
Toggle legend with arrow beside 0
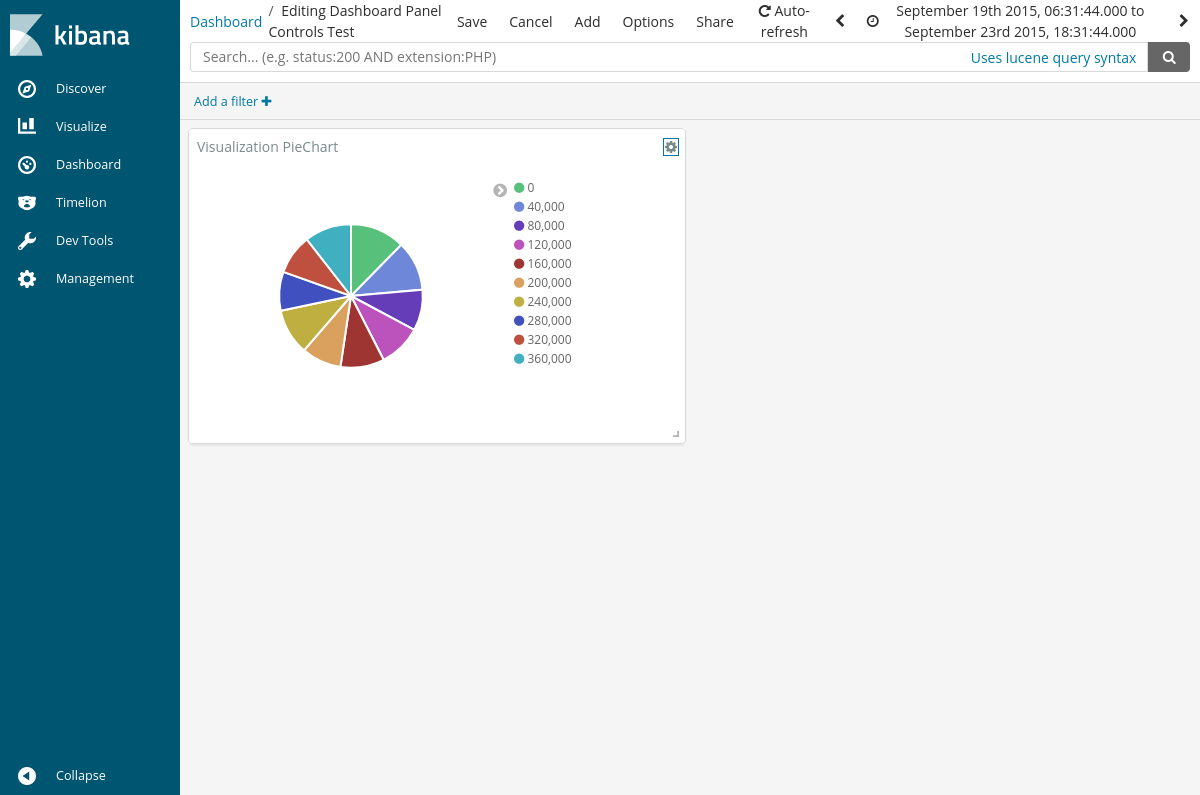click(500, 190)
